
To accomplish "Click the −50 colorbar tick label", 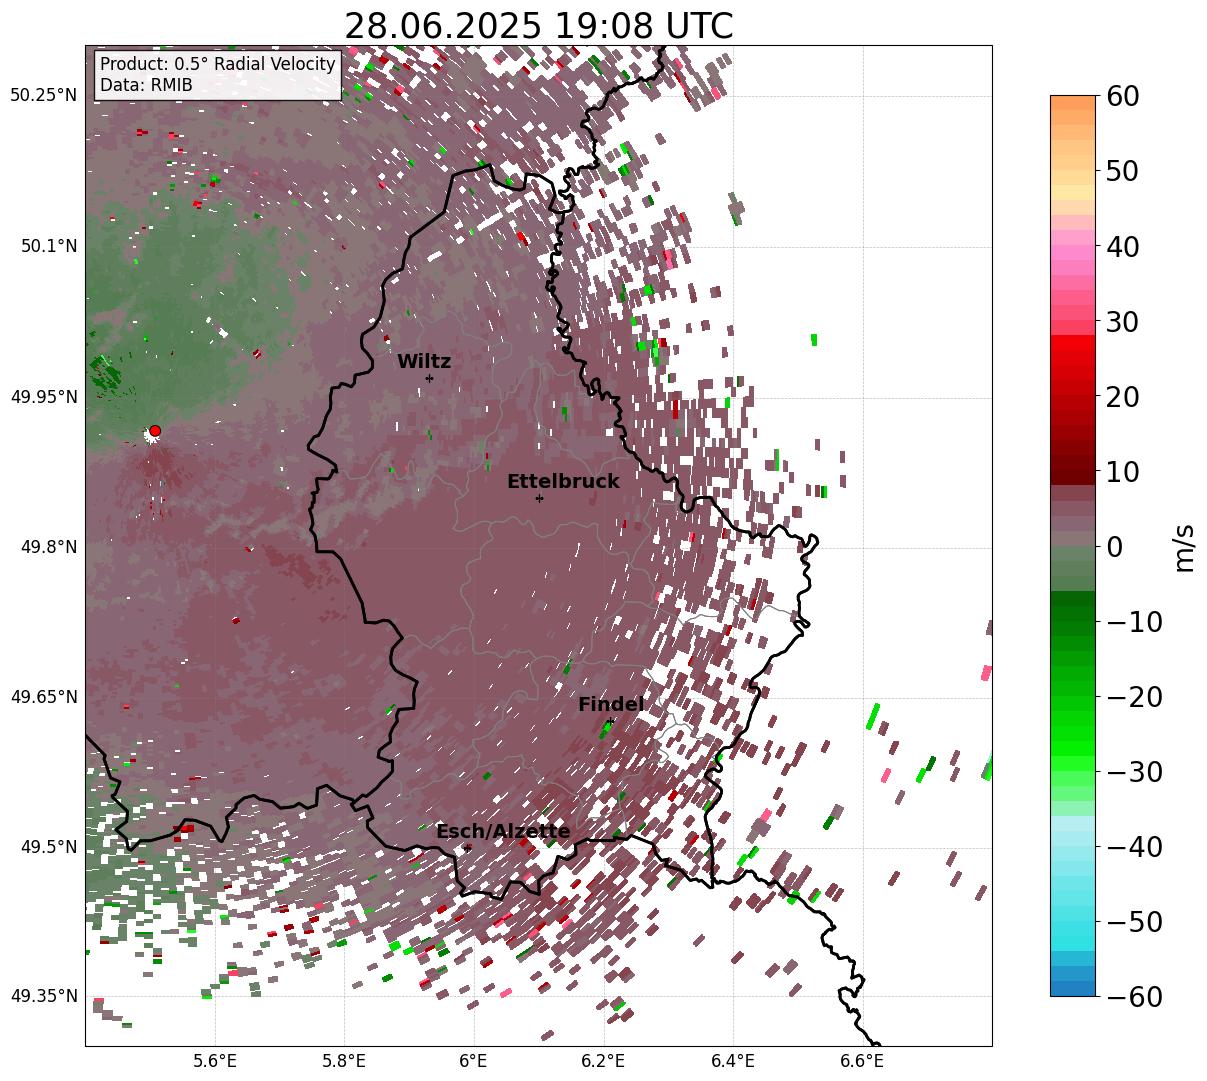I will click(1134, 922).
